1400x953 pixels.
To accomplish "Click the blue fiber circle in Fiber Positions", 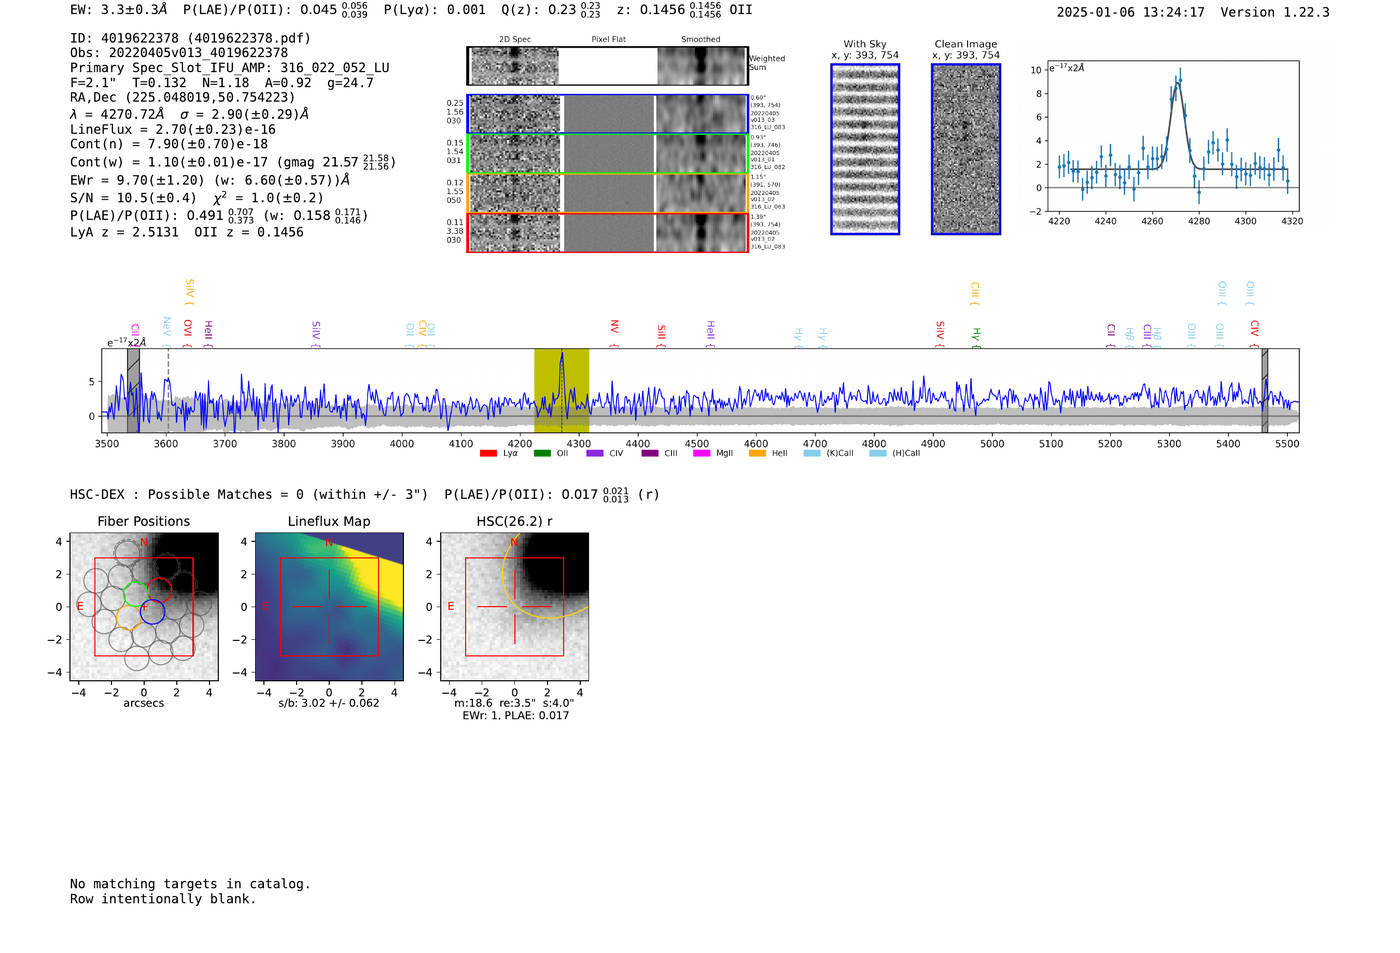I will 152,612.
